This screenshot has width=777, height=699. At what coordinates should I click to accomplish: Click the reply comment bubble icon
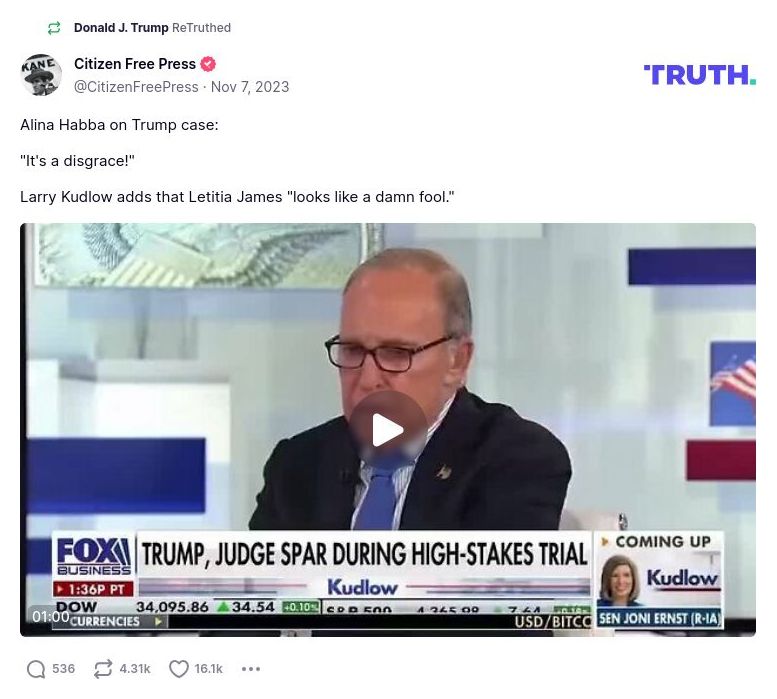pos(36,669)
